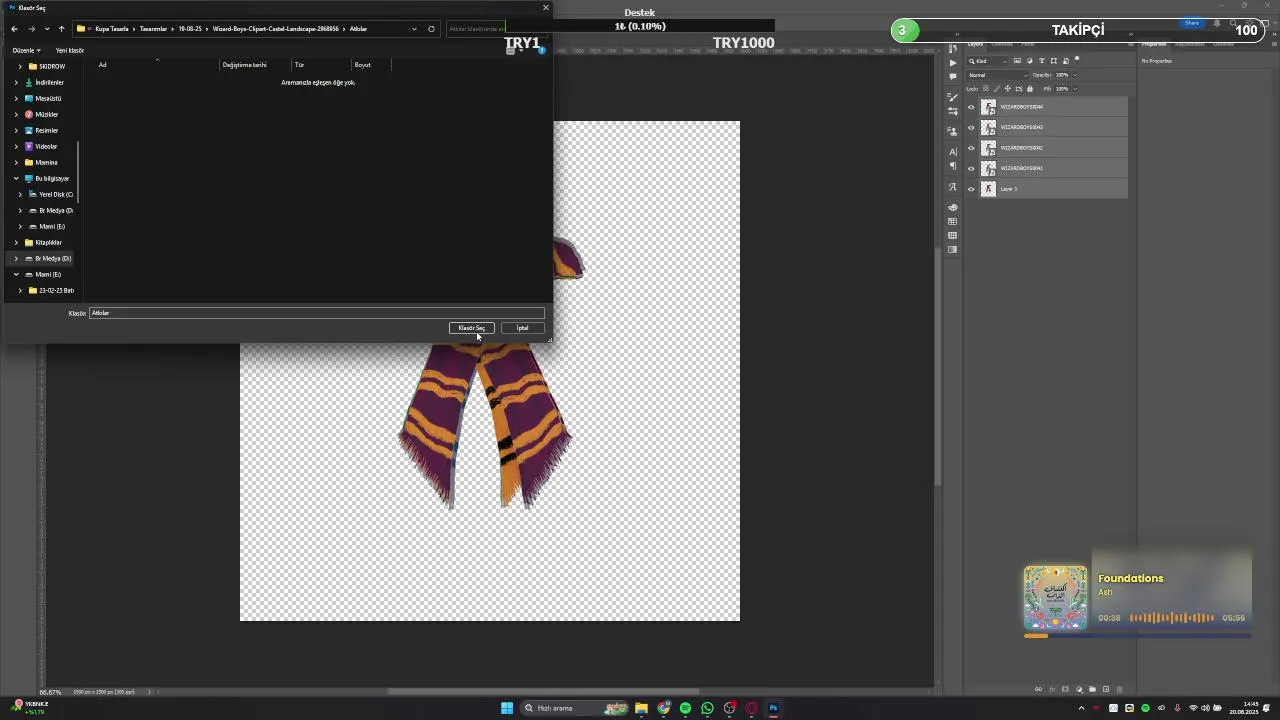Click the Forward arrow in folder dialog
This screenshot has width=1280, height=720.
(x=31, y=29)
